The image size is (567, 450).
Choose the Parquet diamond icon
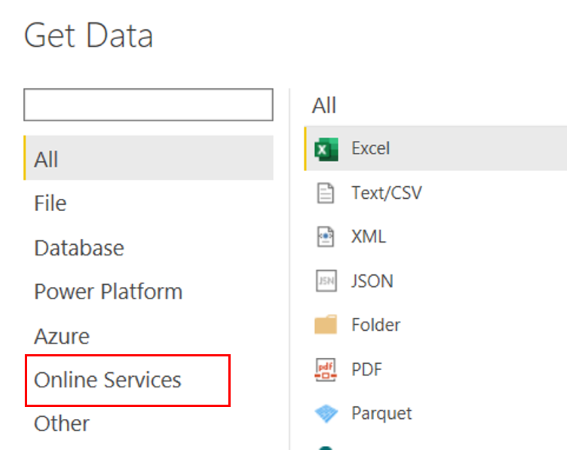click(x=326, y=413)
